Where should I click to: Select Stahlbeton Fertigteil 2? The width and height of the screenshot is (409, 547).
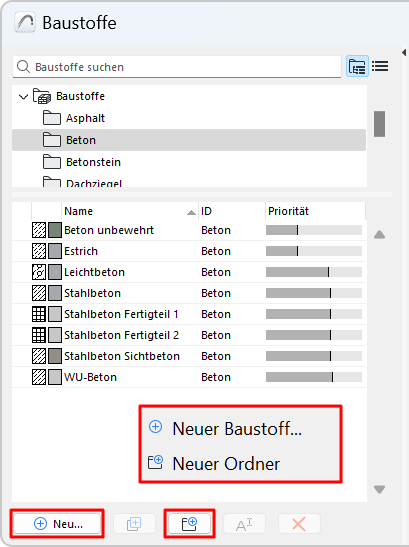click(189, 335)
